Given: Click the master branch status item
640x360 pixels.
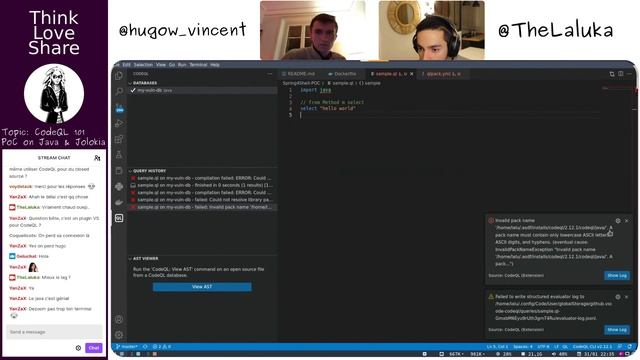Looking at the screenshot, I should coord(127,347).
